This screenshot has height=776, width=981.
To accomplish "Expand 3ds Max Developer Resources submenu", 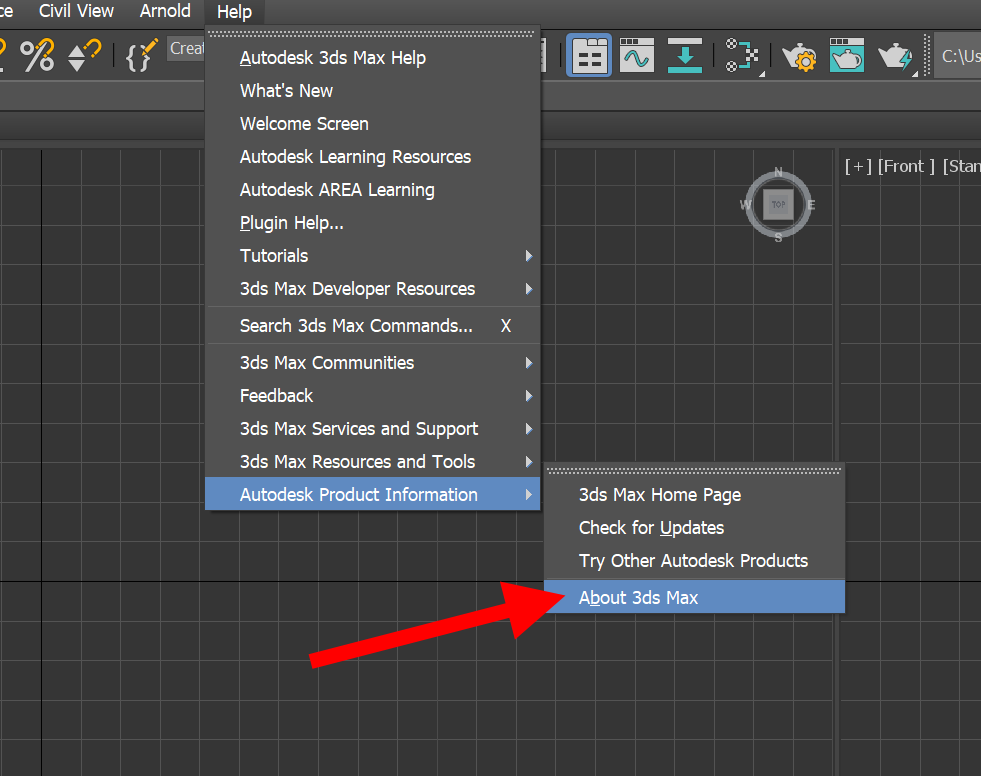I will 372,288.
